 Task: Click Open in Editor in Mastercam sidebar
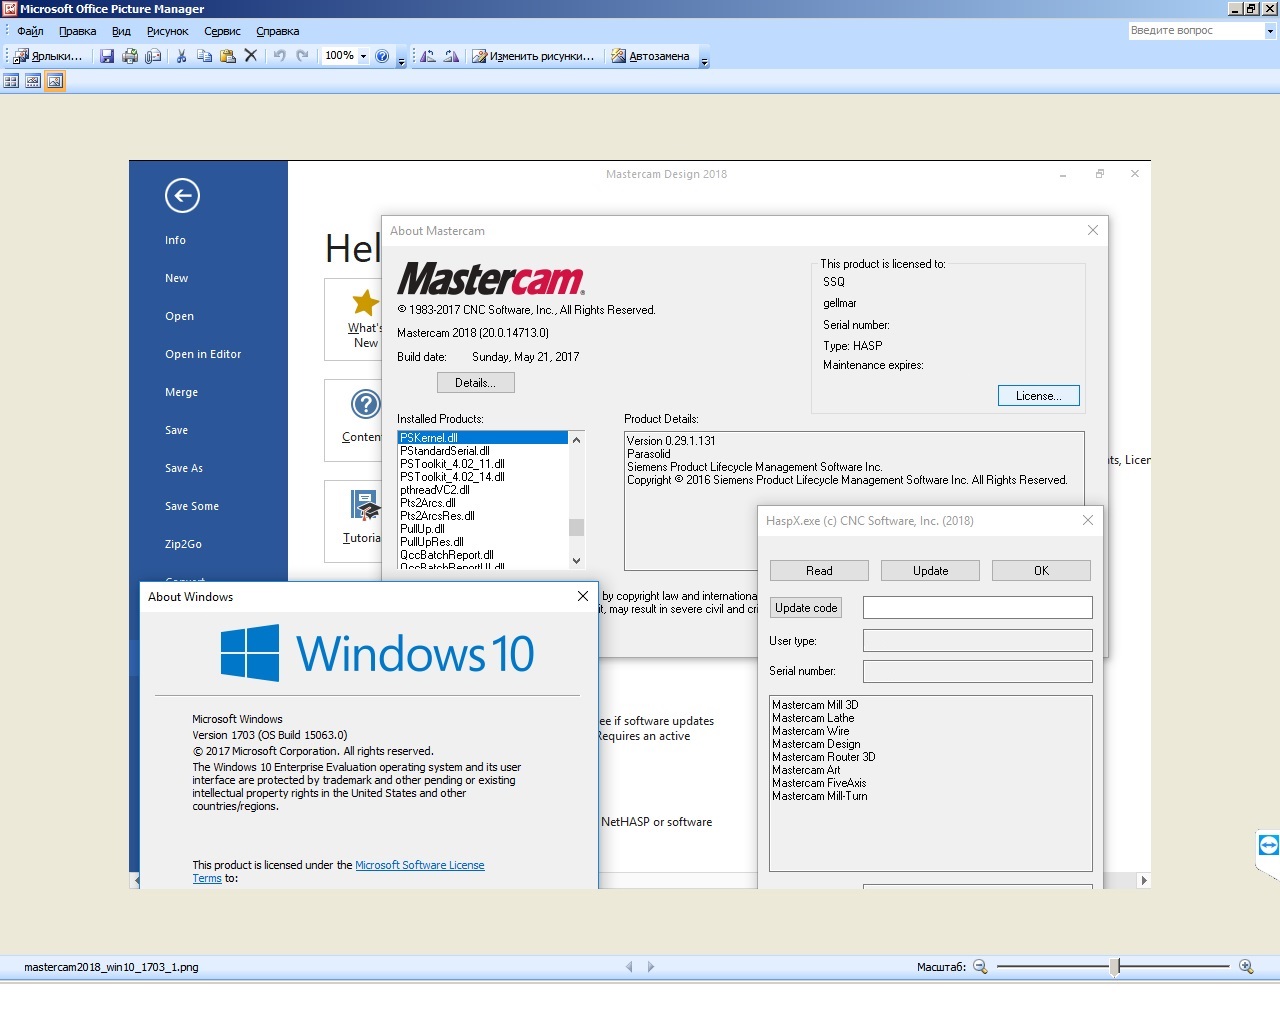pos(203,354)
